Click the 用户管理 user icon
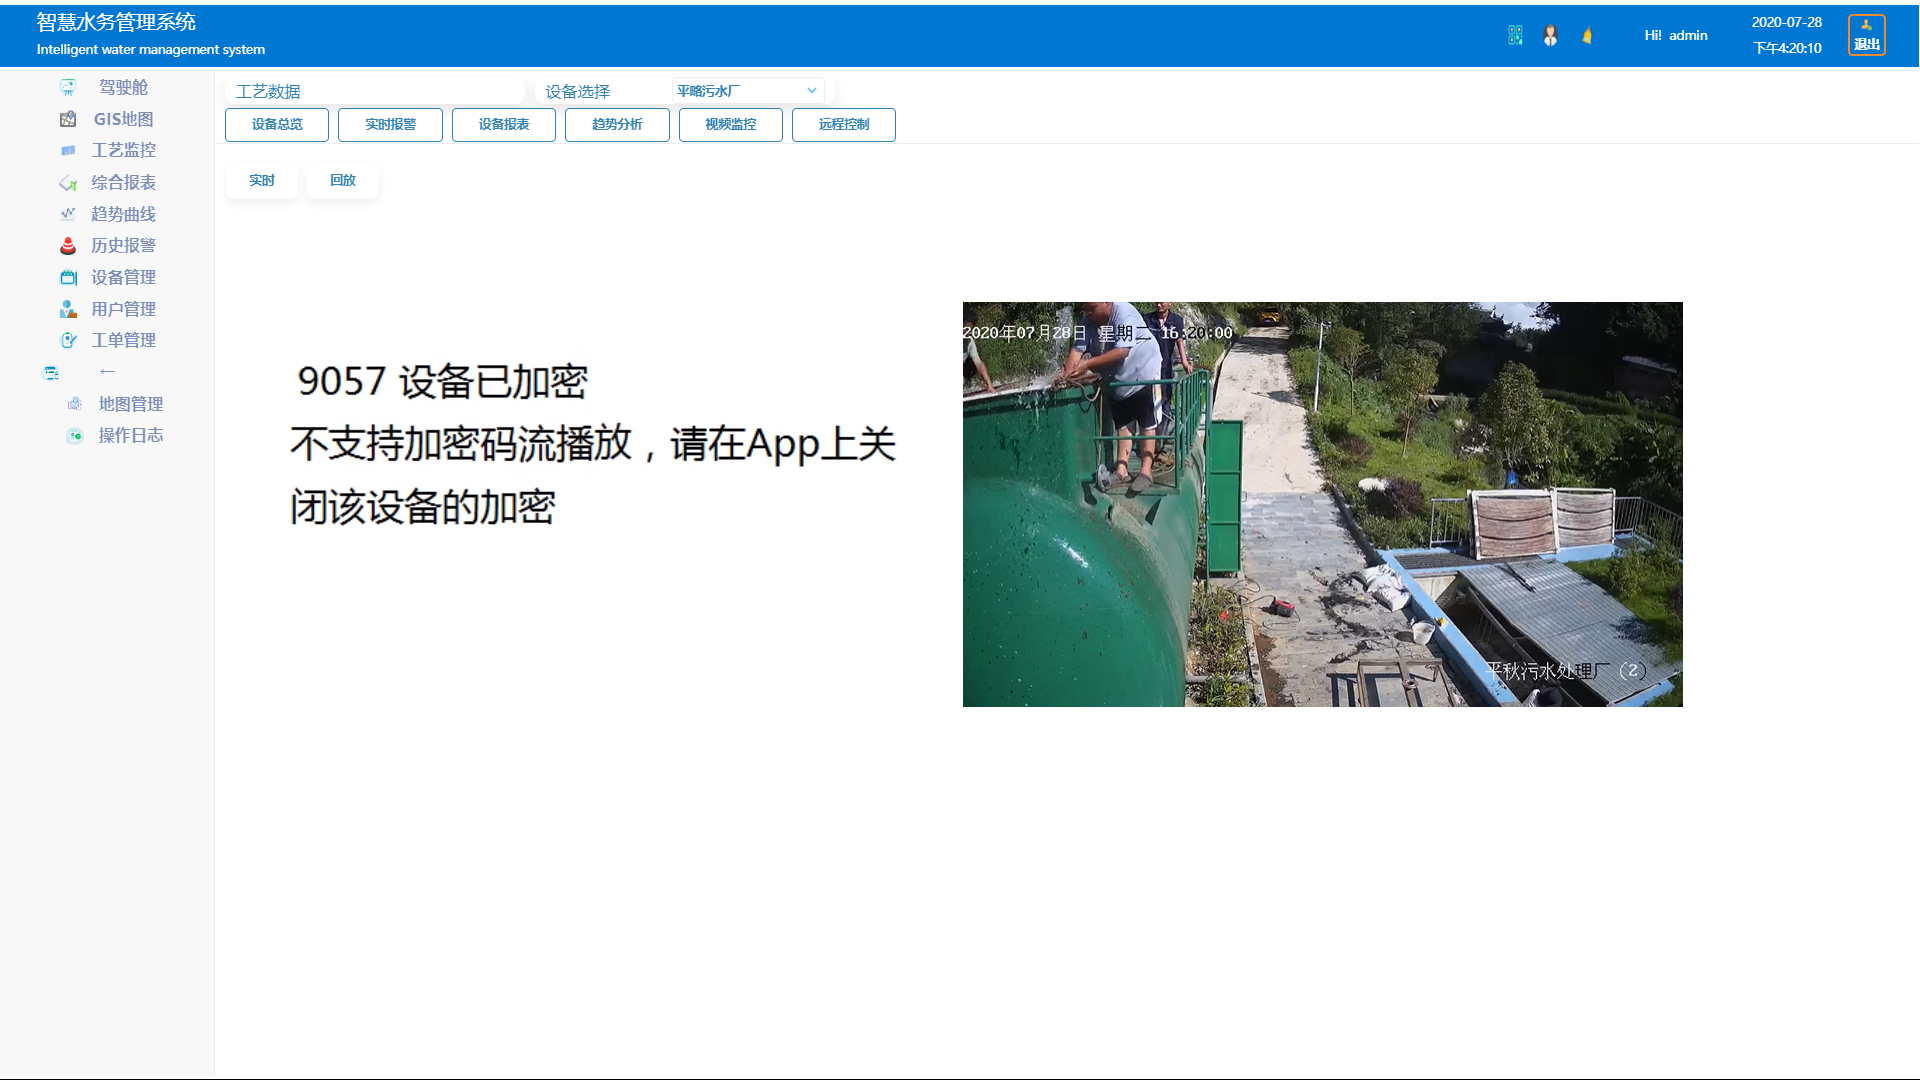The height and width of the screenshot is (1080, 1920). tap(68, 309)
